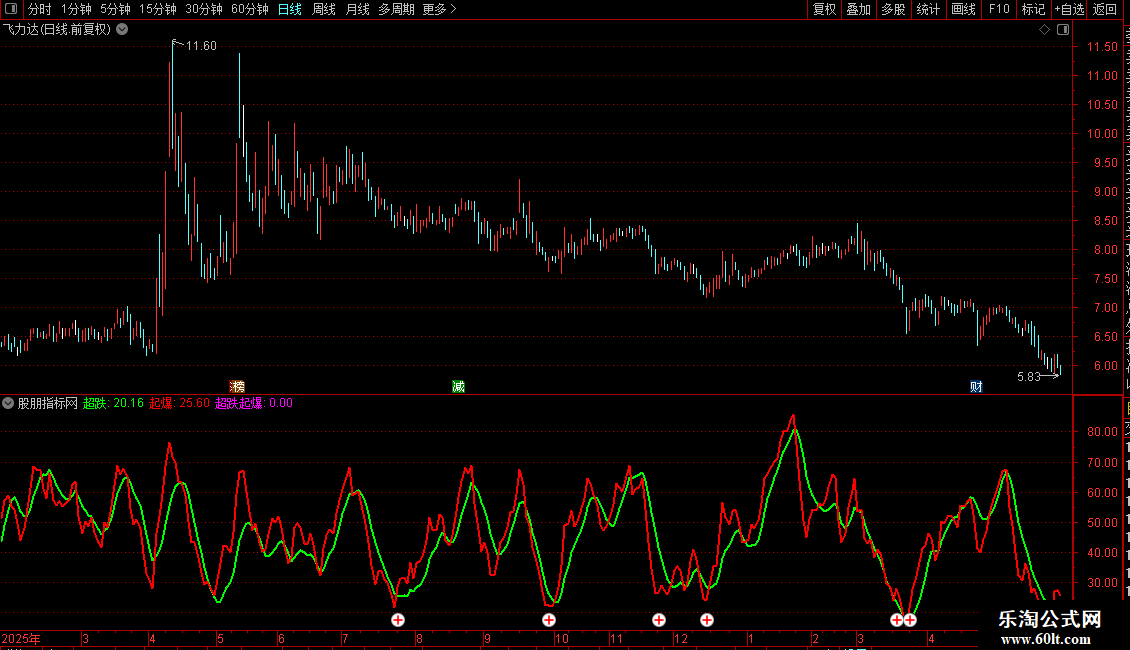The image size is (1130, 650).
Task: Click the 11.60 high price label
Action: tap(201, 46)
